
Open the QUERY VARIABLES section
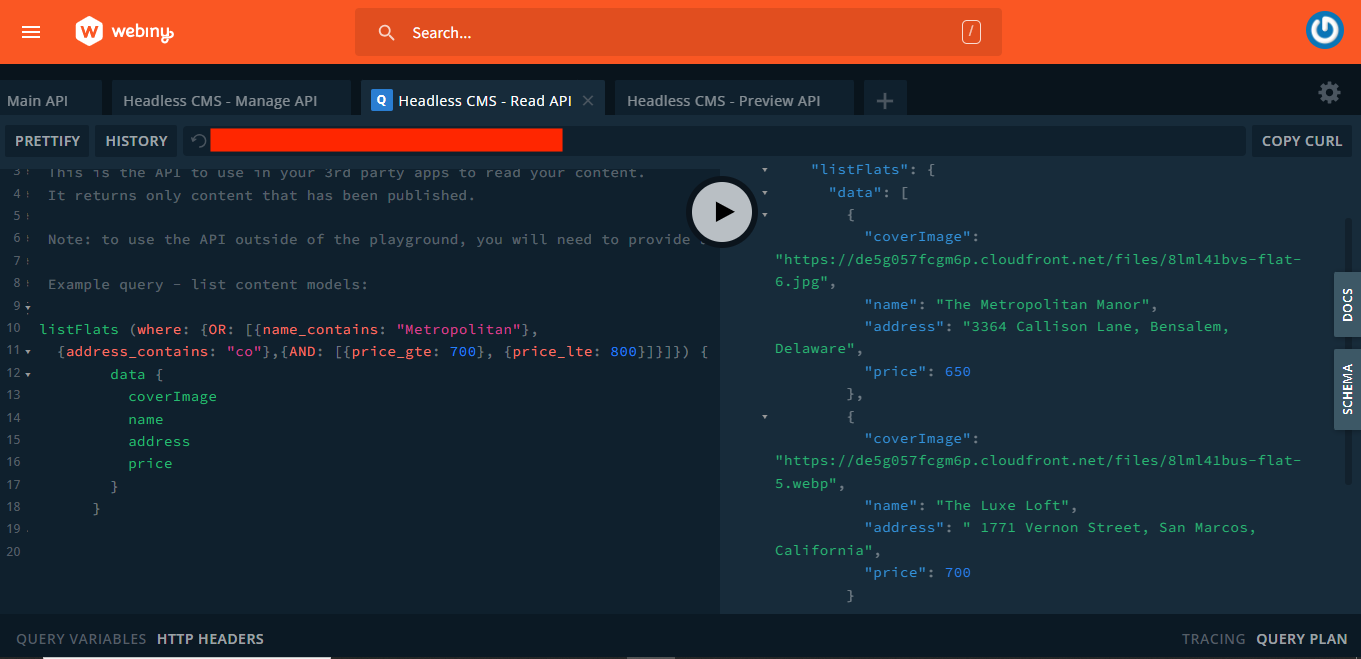80,638
